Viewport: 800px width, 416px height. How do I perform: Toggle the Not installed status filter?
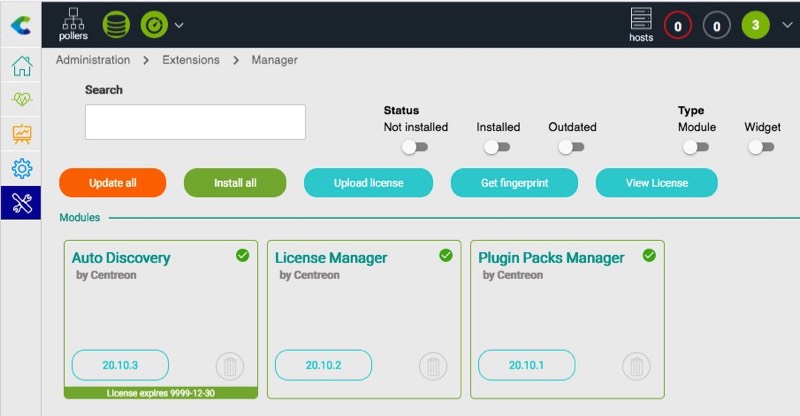click(x=415, y=147)
